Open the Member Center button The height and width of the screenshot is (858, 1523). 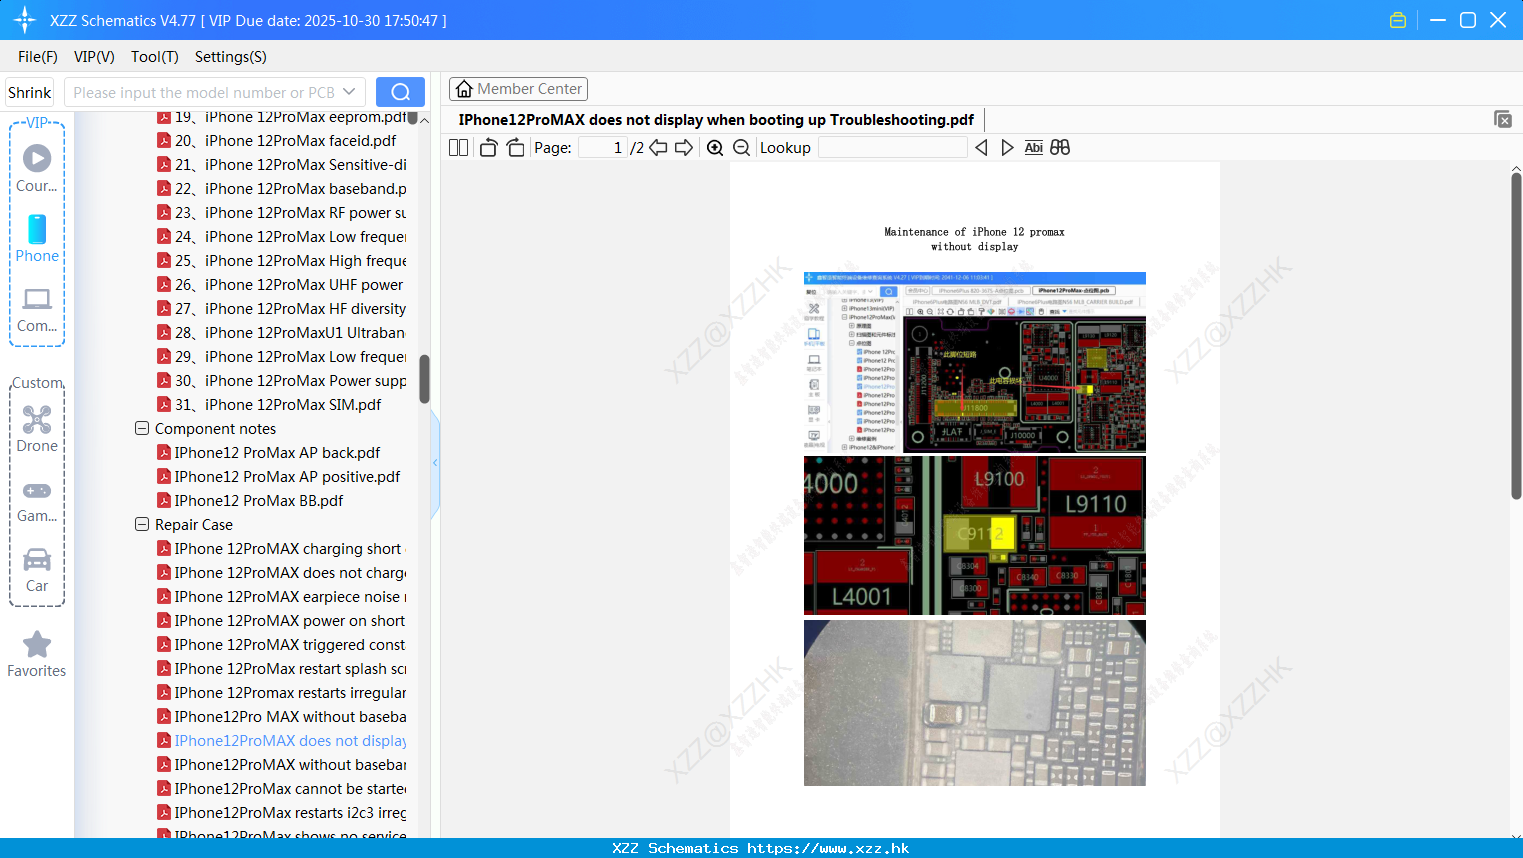tap(518, 89)
